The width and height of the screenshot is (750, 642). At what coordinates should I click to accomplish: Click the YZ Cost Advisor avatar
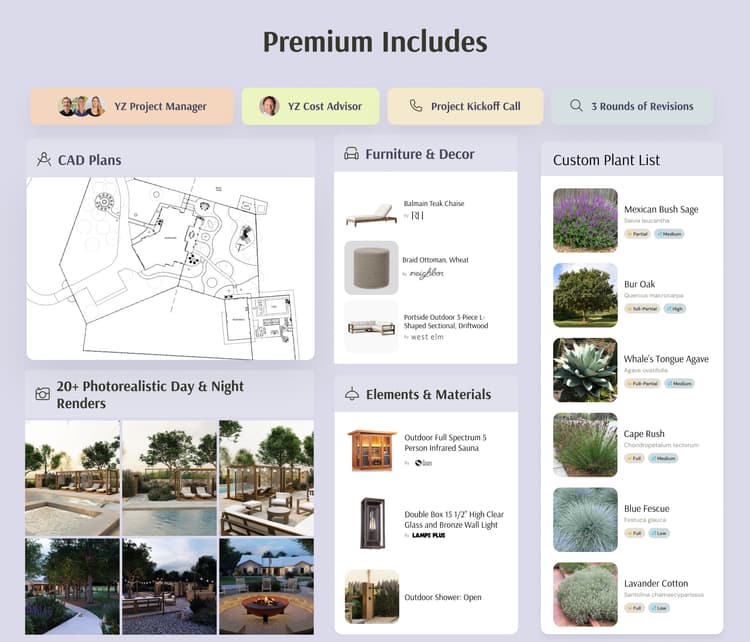pos(269,106)
